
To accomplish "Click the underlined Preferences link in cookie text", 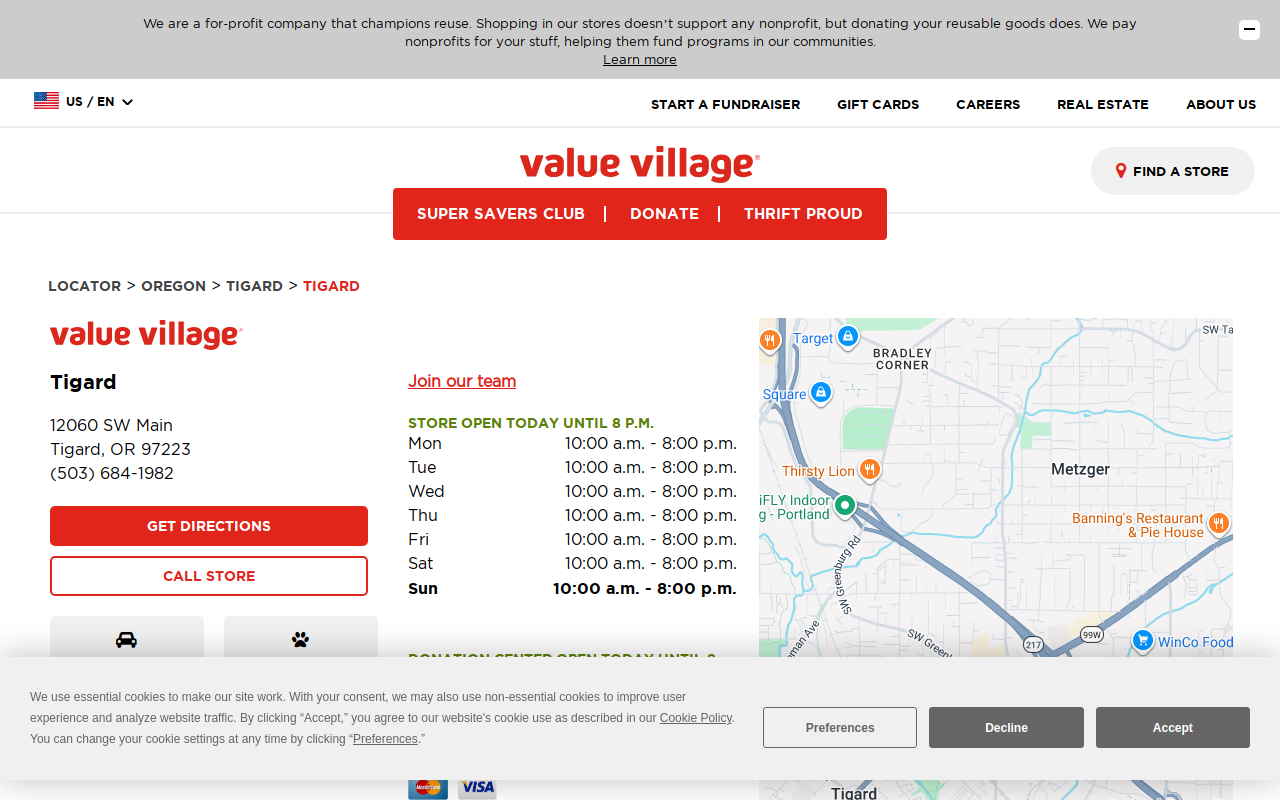I will coord(385,739).
